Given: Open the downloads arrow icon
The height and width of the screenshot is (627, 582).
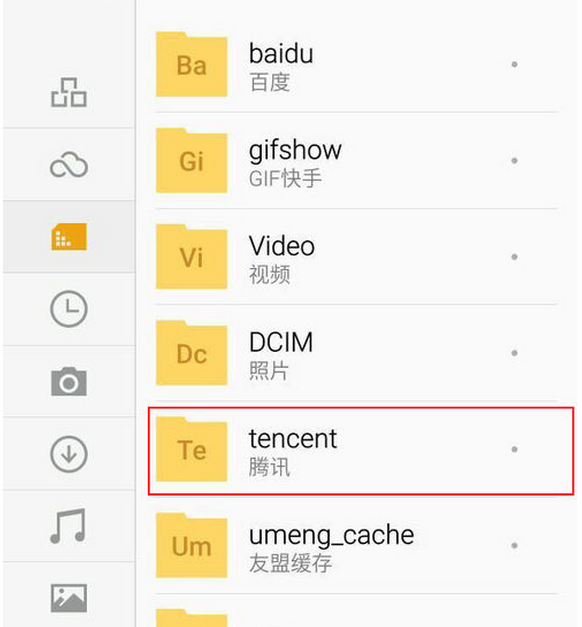Looking at the screenshot, I should [x=69, y=454].
